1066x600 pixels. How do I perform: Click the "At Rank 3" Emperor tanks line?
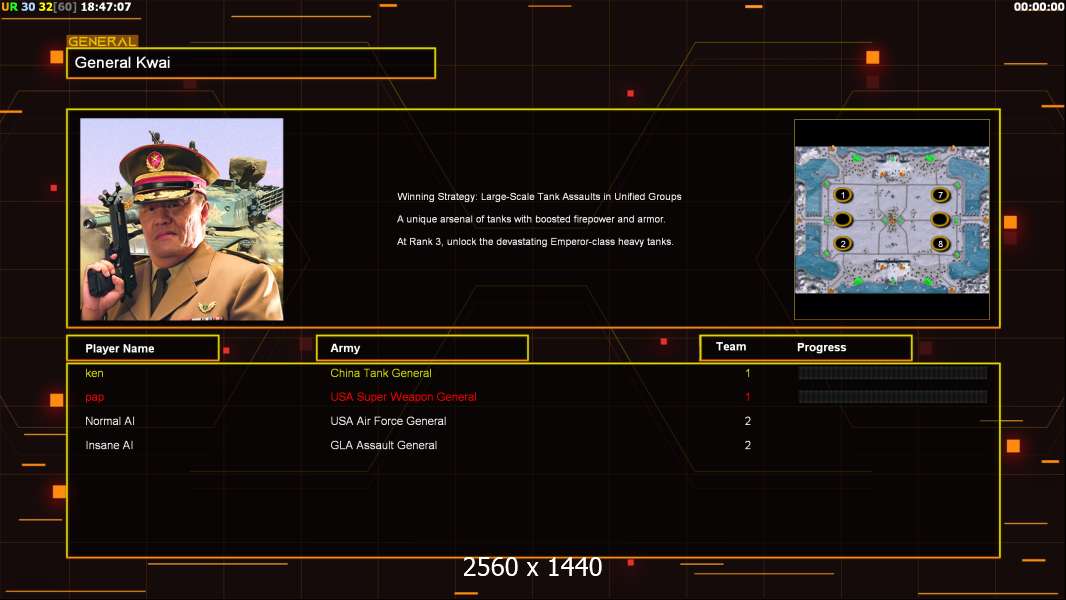click(535, 241)
